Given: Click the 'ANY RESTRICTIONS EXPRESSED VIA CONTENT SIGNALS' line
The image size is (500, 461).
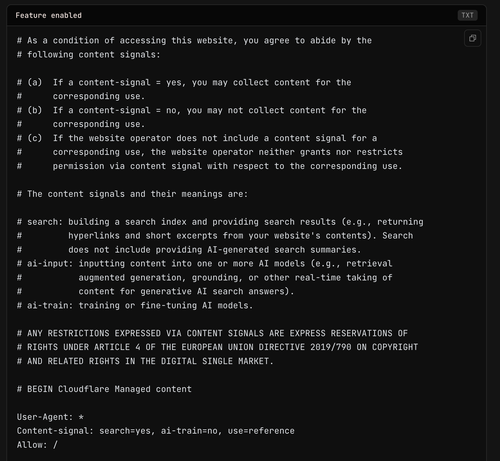Looking at the screenshot, I should click(x=212, y=333).
